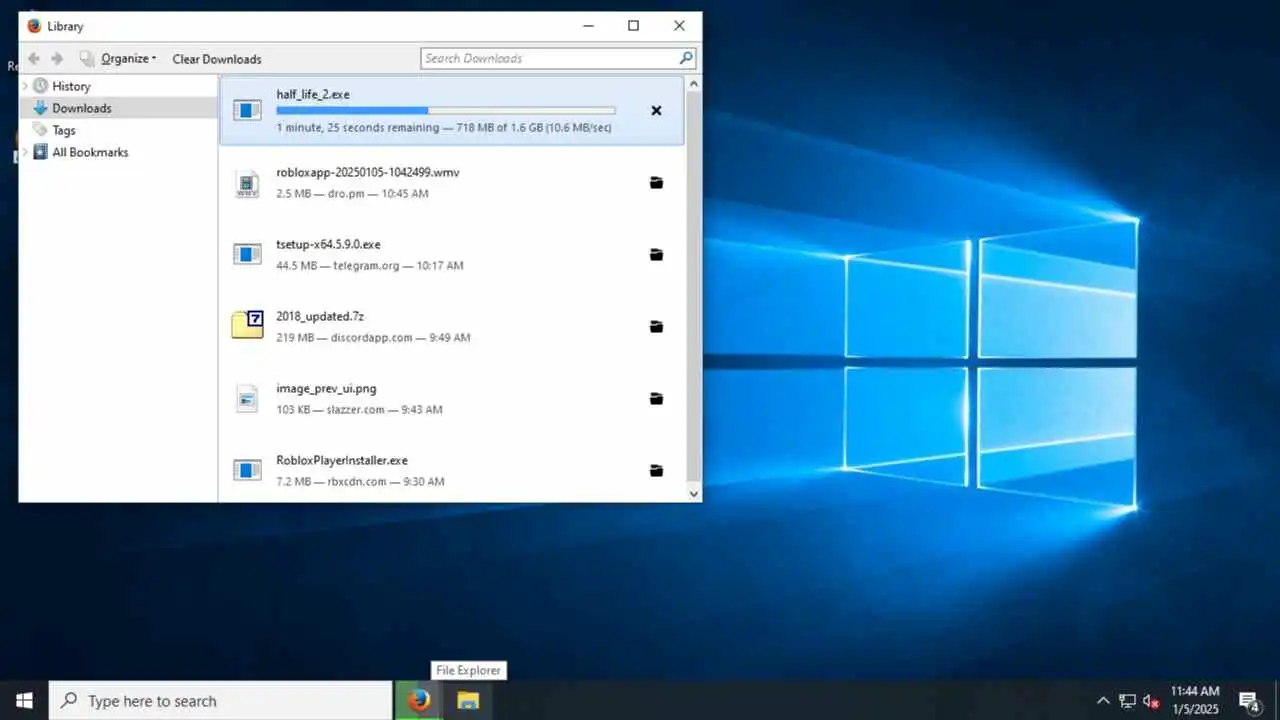Click the half_life_2.exe download progress bar
Viewport: 1280px width, 720px height.
click(x=446, y=110)
